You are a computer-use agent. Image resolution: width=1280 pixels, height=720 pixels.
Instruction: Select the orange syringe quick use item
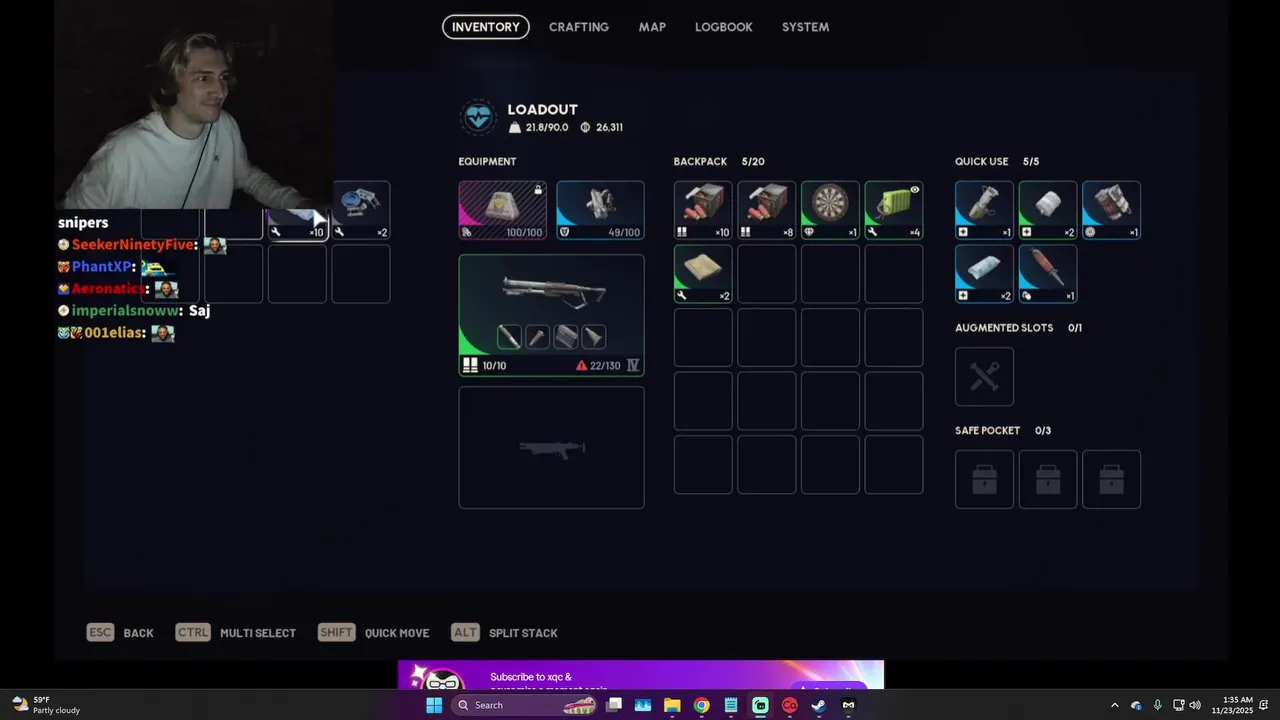coord(1048,273)
